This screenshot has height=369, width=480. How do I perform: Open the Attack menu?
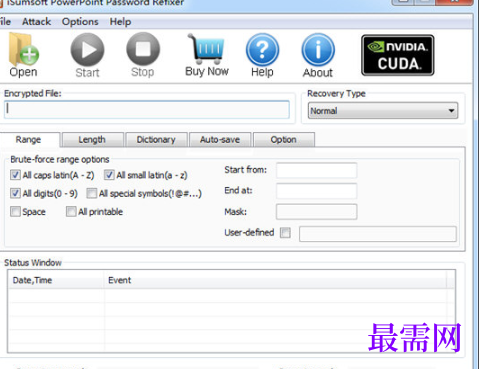click(x=36, y=22)
